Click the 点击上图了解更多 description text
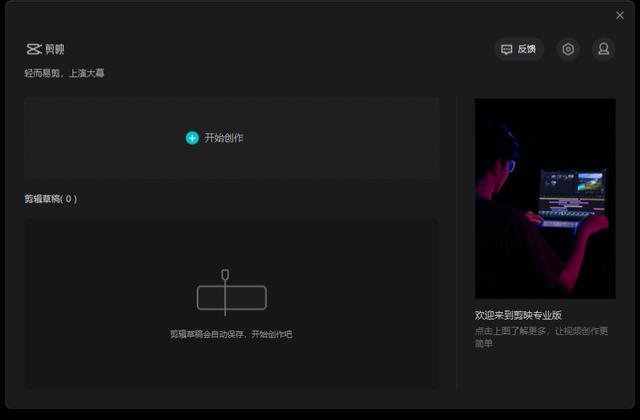The width and height of the screenshot is (640, 420). click(x=541, y=337)
